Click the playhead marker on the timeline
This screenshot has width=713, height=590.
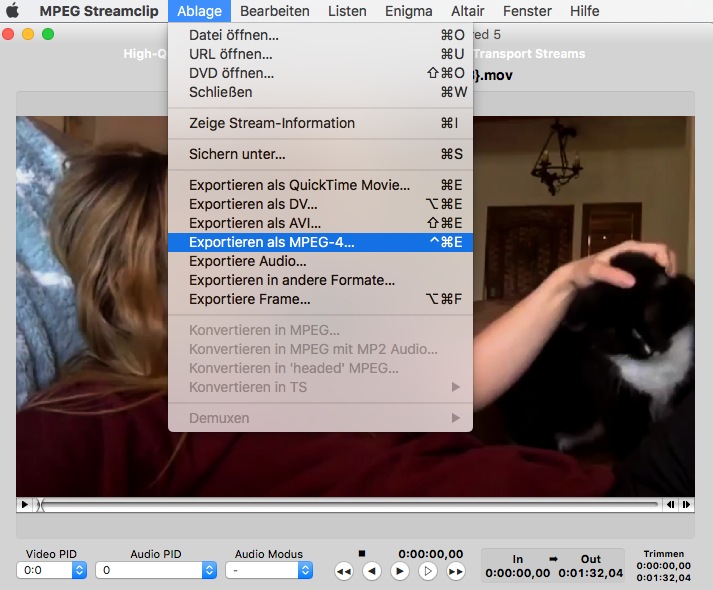click(40, 505)
